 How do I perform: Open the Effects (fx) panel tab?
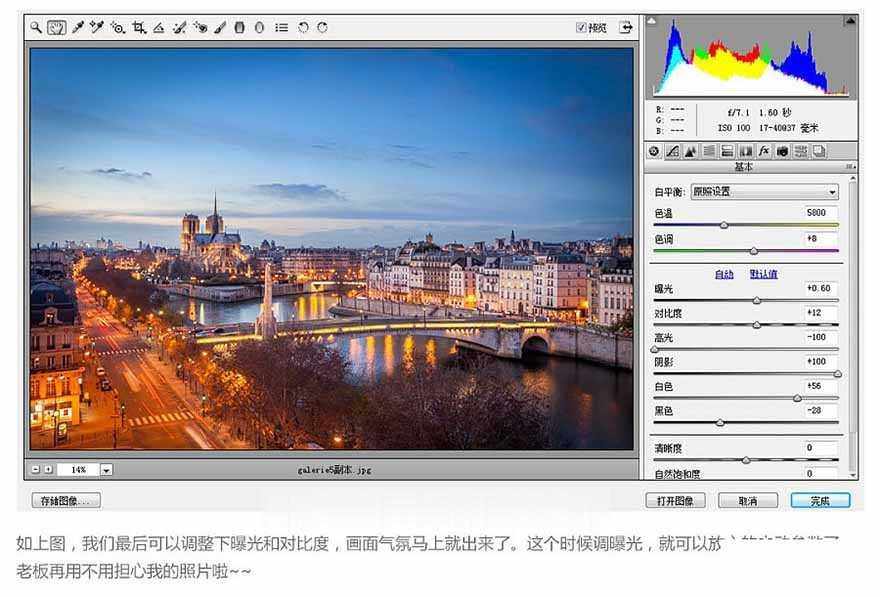pos(764,151)
